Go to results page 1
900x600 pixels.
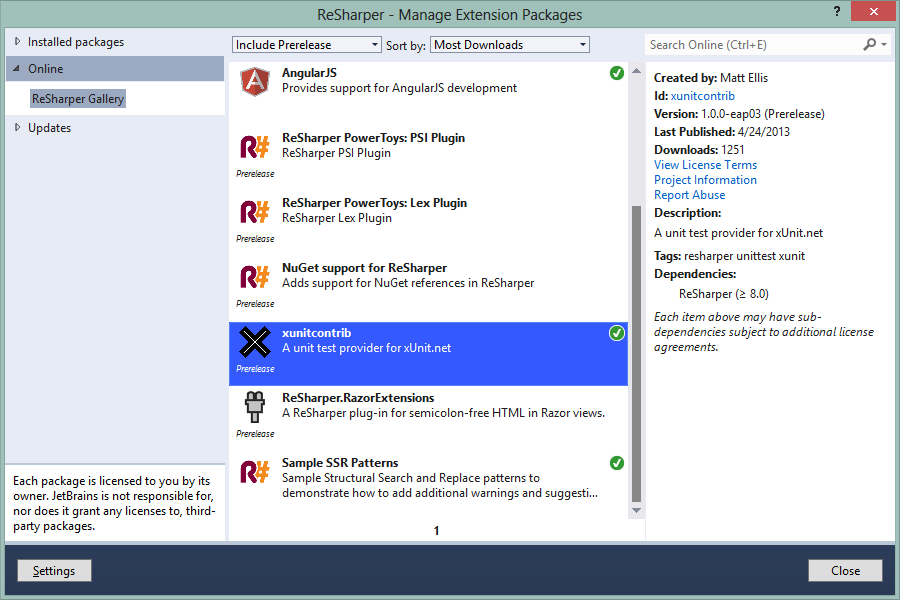click(x=436, y=531)
